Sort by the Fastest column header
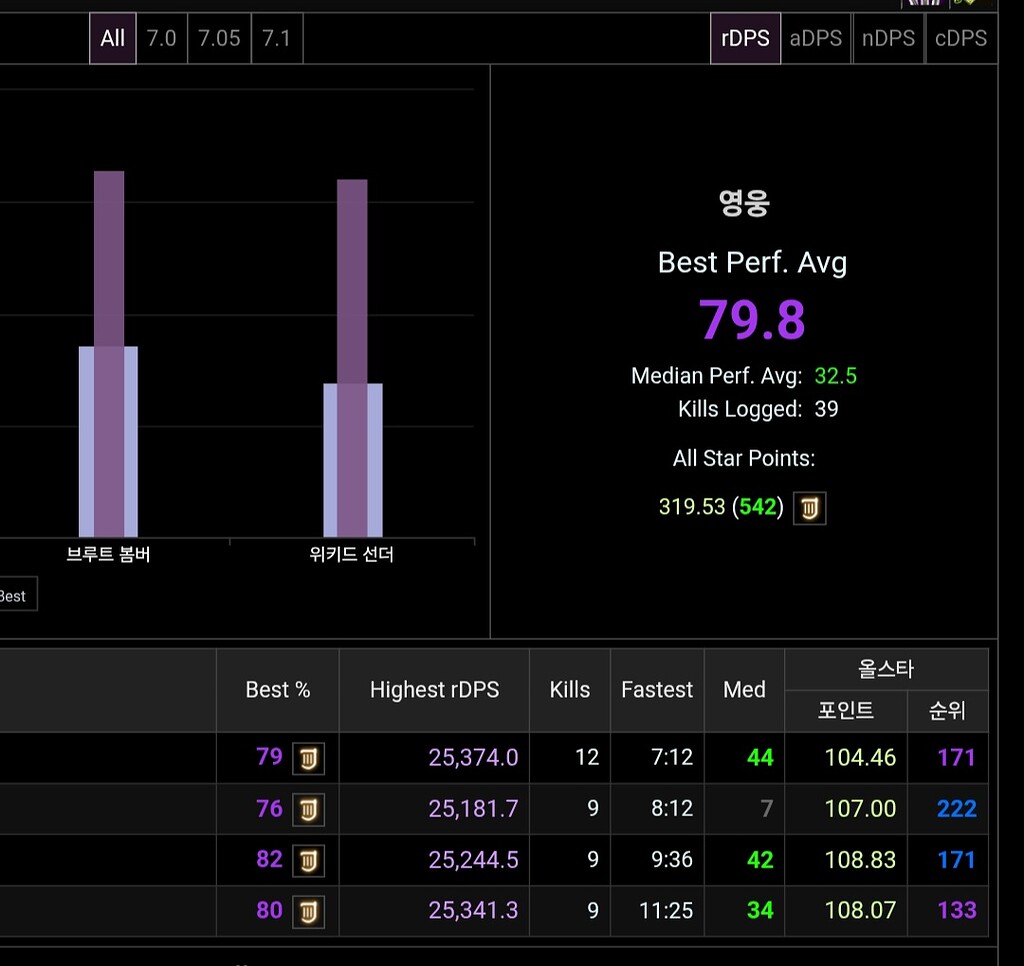This screenshot has width=1024, height=966. click(657, 690)
